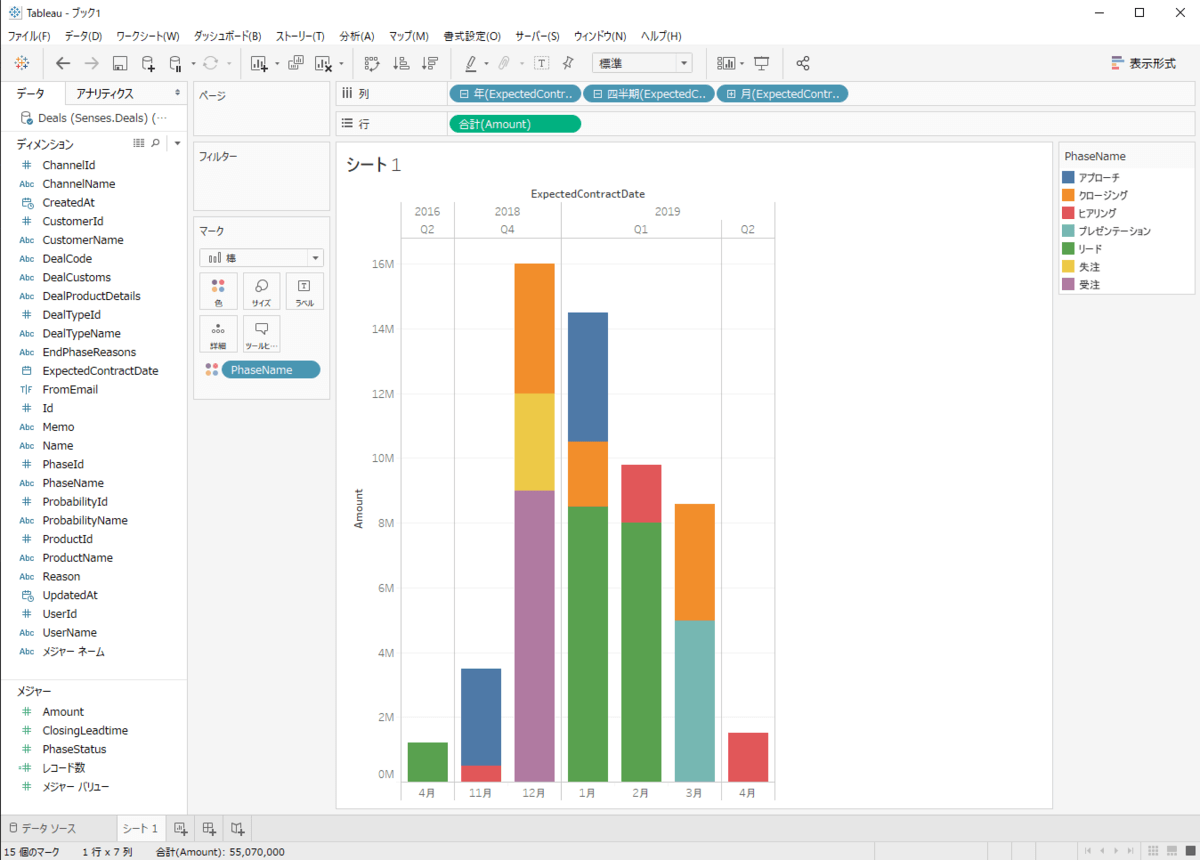
Task: Open the mark type 棒 dropdown
Action: (x=316, y=258)
